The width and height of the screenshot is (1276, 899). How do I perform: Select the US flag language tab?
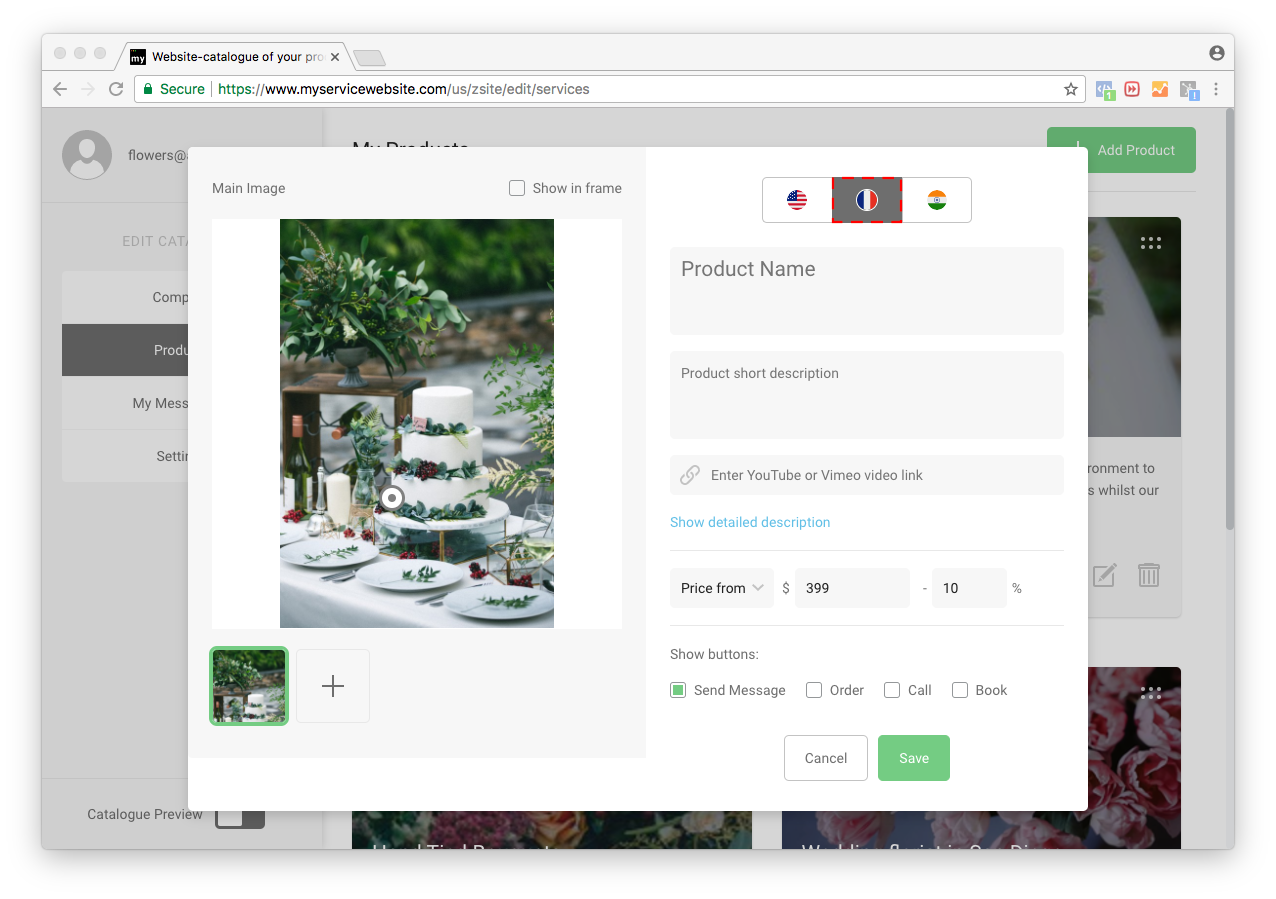(x=797, y=200)
